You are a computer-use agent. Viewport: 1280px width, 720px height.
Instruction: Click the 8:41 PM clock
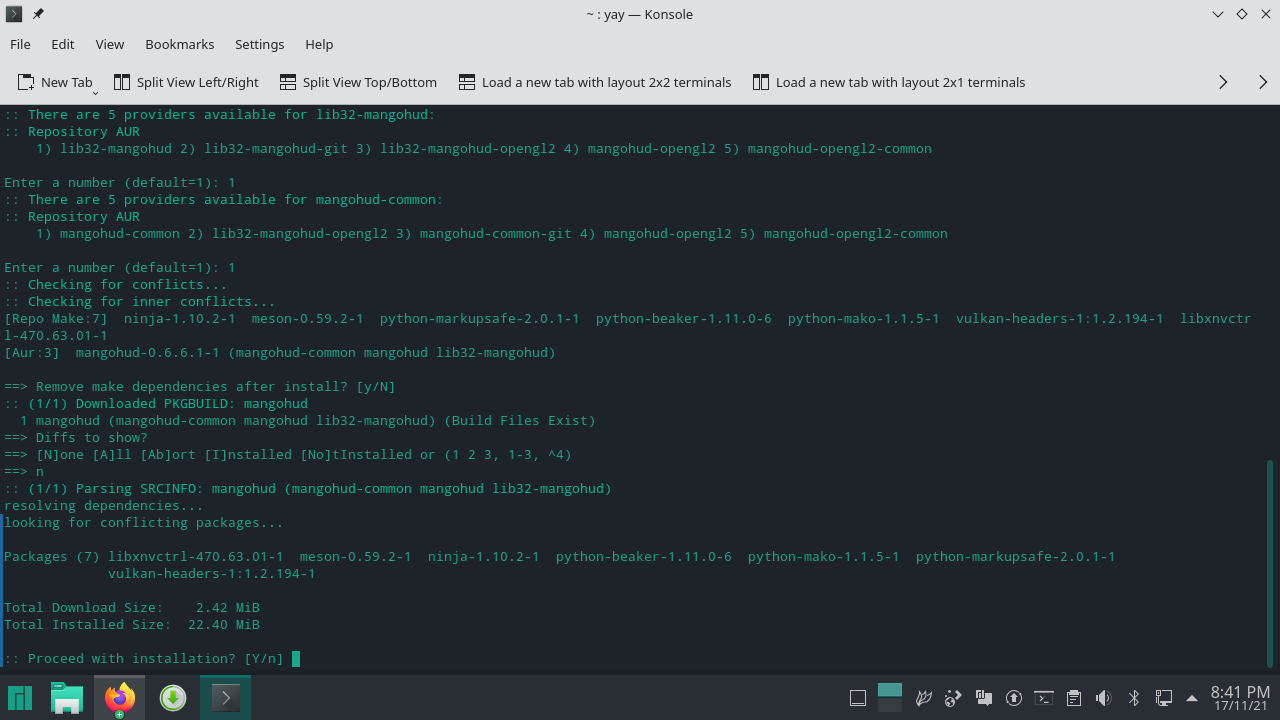pyautogui.click(x=1240, y=691)
